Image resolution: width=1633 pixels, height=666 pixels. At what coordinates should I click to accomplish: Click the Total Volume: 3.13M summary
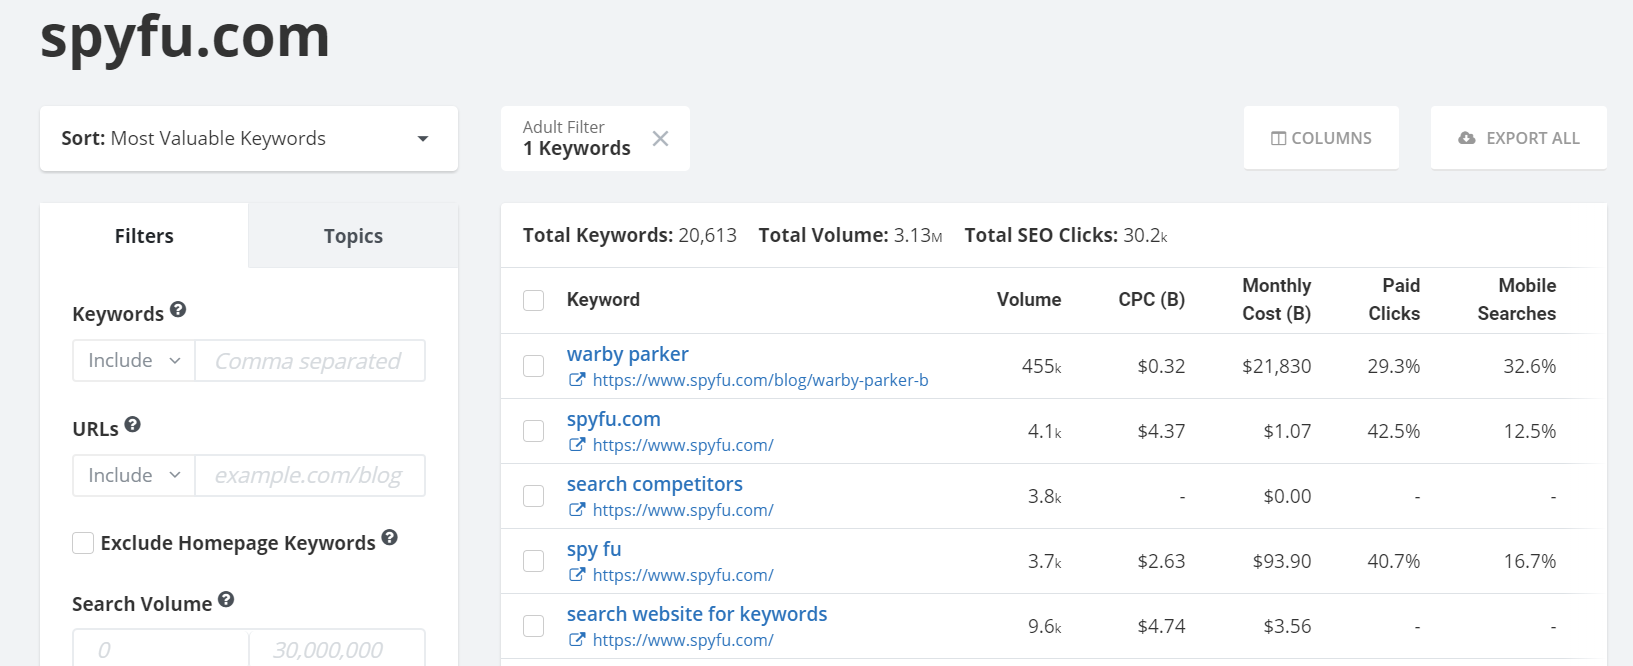[x=850, y=236]
